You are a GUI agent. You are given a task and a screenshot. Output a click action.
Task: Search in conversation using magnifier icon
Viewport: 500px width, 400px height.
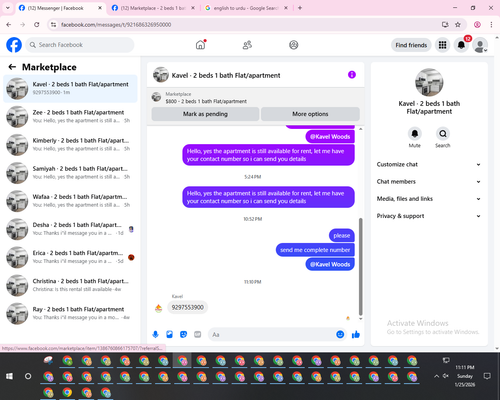click(x=443, y=134)
